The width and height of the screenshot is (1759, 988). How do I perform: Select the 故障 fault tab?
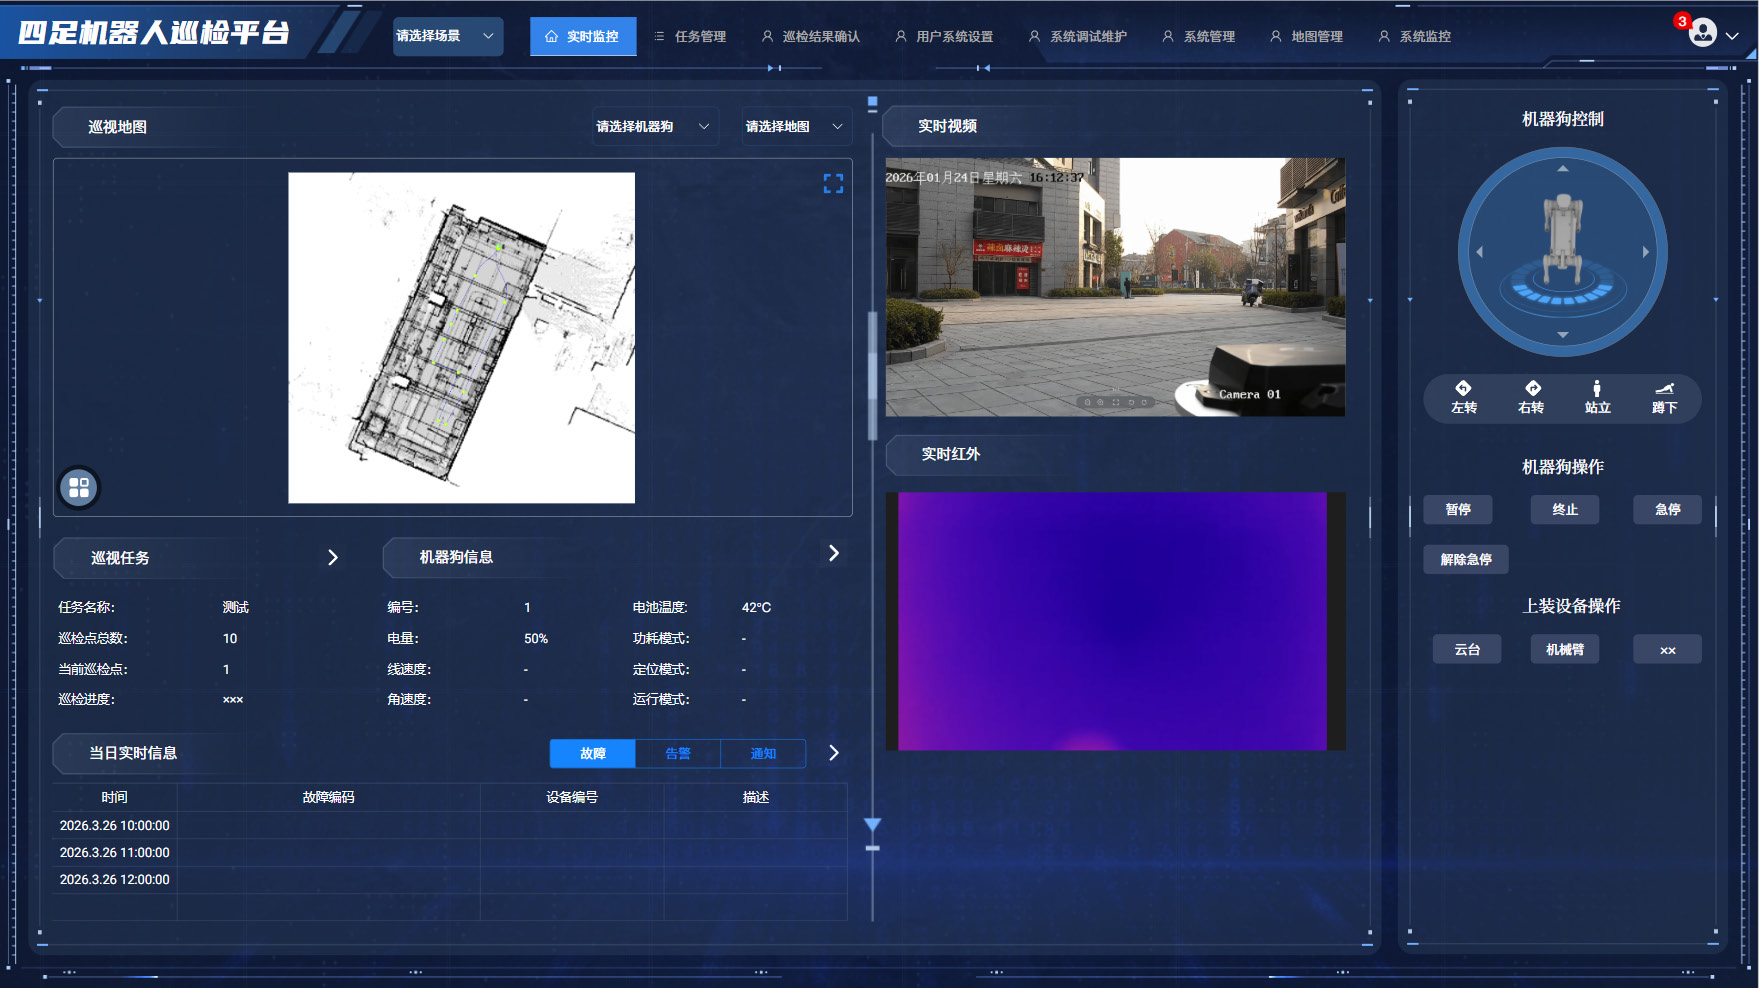click(x=593, y=754)
